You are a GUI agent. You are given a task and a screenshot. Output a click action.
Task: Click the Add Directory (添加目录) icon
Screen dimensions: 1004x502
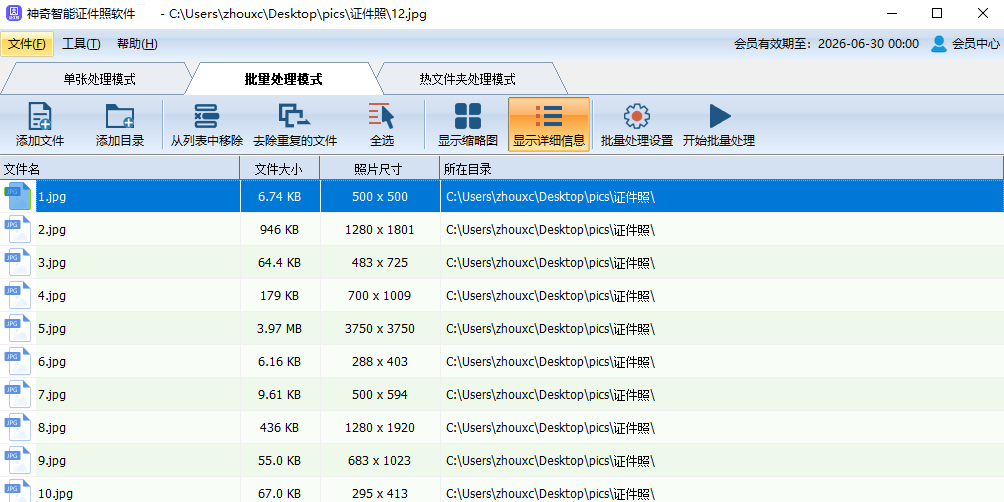120,117
